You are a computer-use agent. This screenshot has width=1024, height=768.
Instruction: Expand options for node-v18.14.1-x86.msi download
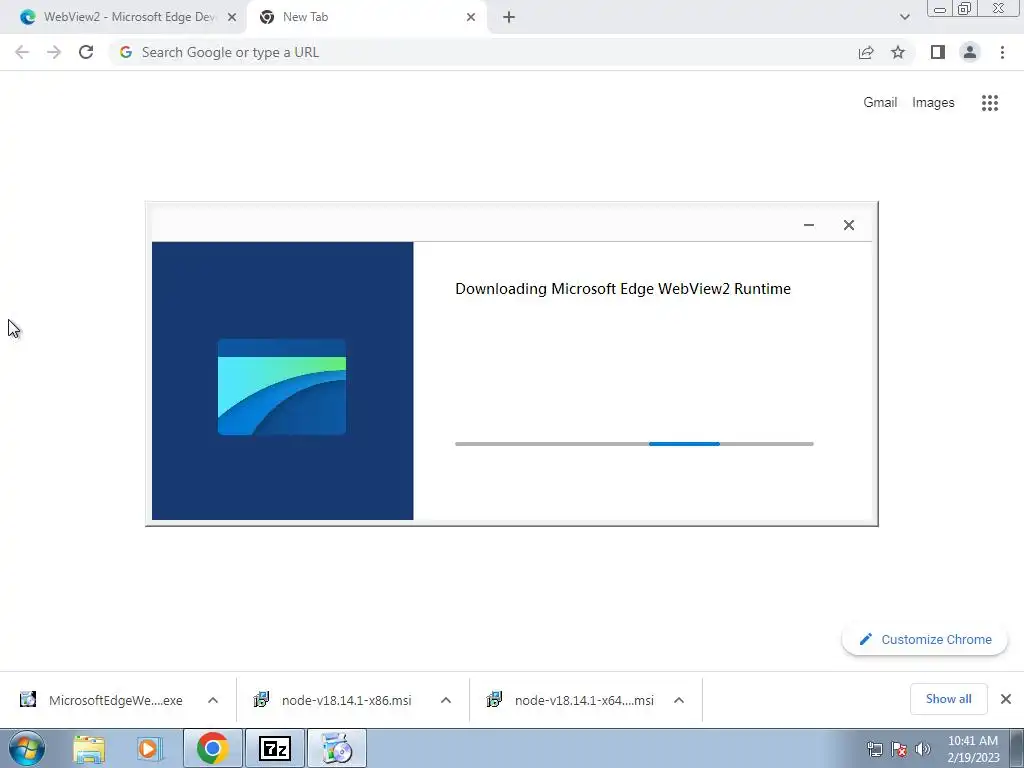coord(446,700)
